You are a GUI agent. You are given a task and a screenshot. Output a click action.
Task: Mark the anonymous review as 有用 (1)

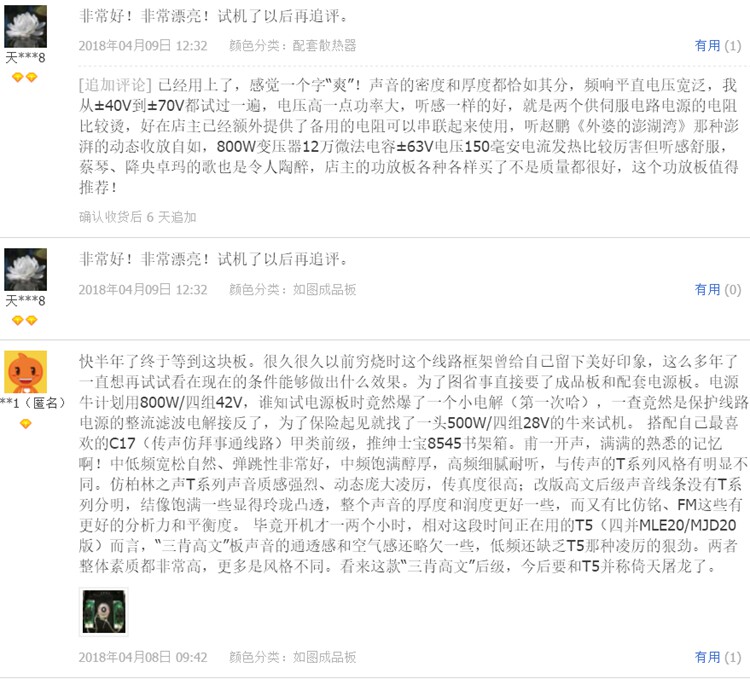tap(717, 657)
